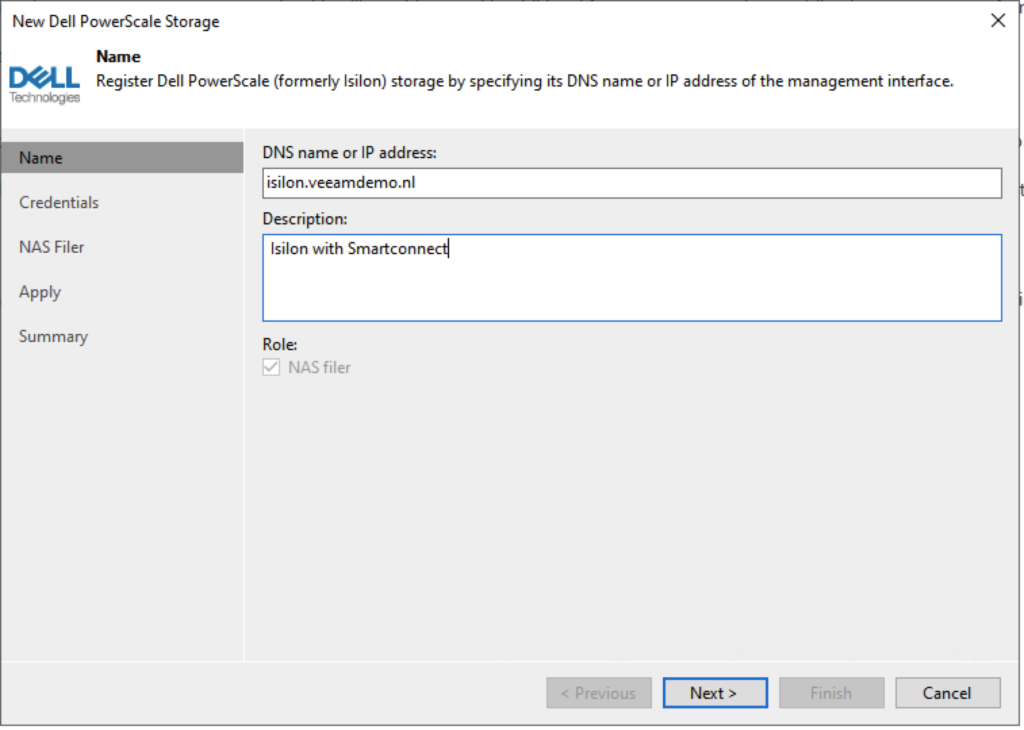Click the 'DNS name or IP address:' label
The height and width of the screenshot is (730, 1024).
[x=350, y=152]
